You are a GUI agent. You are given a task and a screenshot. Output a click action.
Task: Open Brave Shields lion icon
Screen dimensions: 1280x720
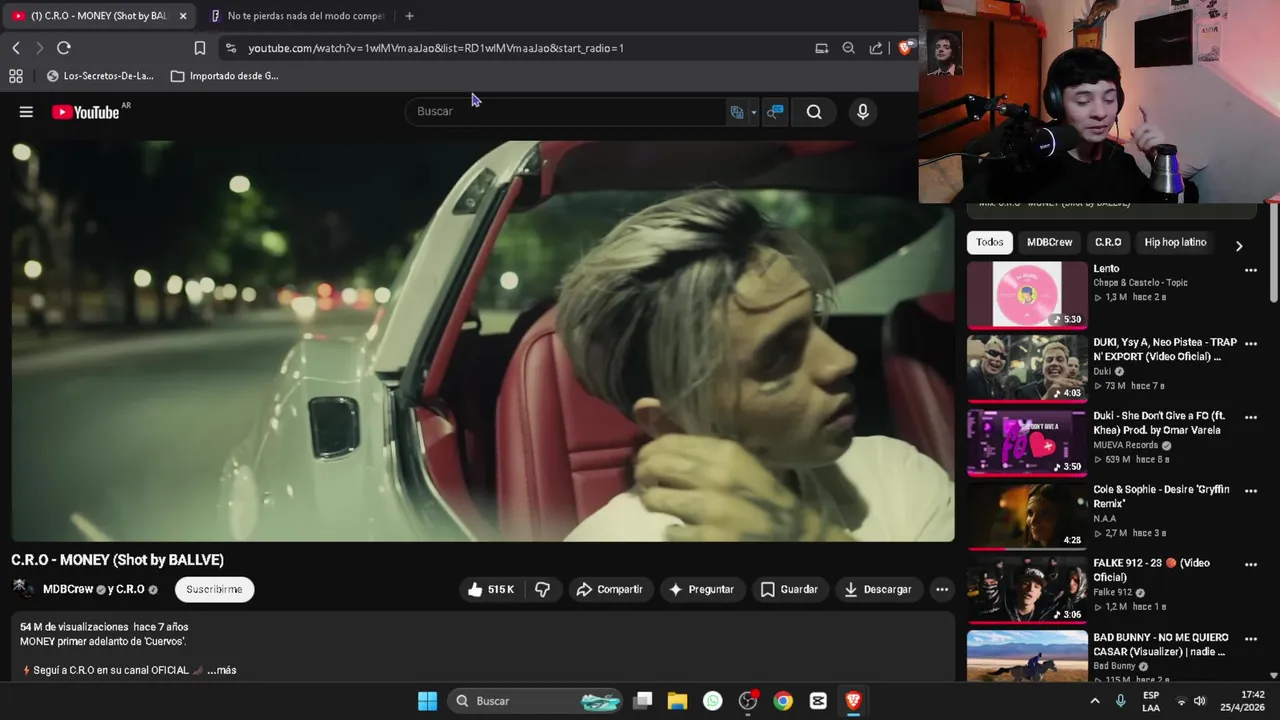905,48
